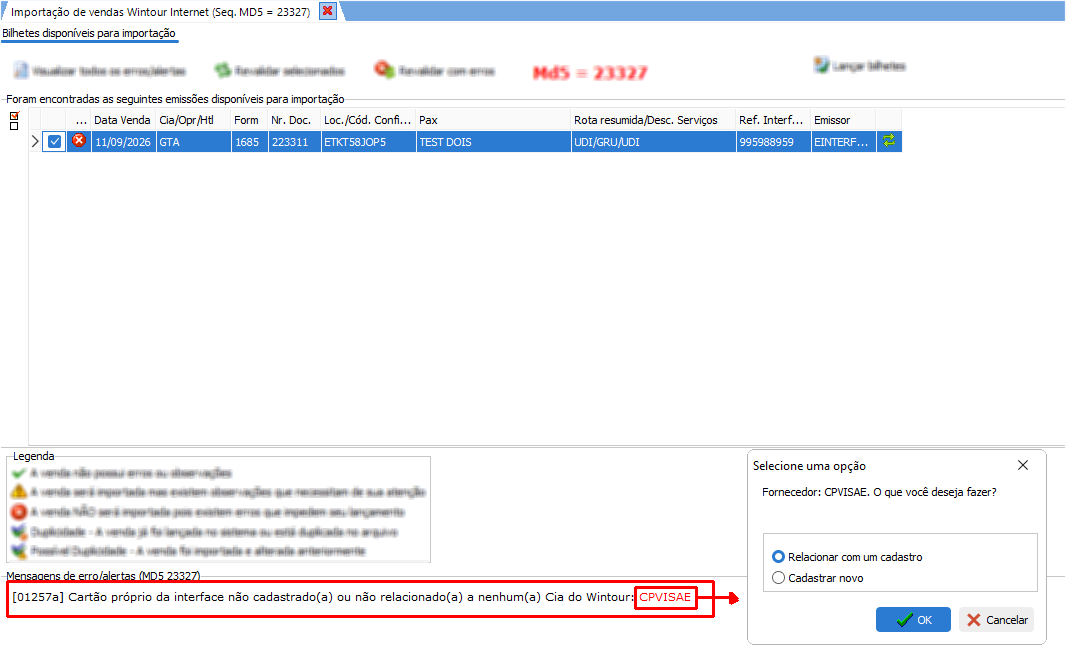
Task: Close the Selecione uma opção dialog
Action: (1022, 465)
